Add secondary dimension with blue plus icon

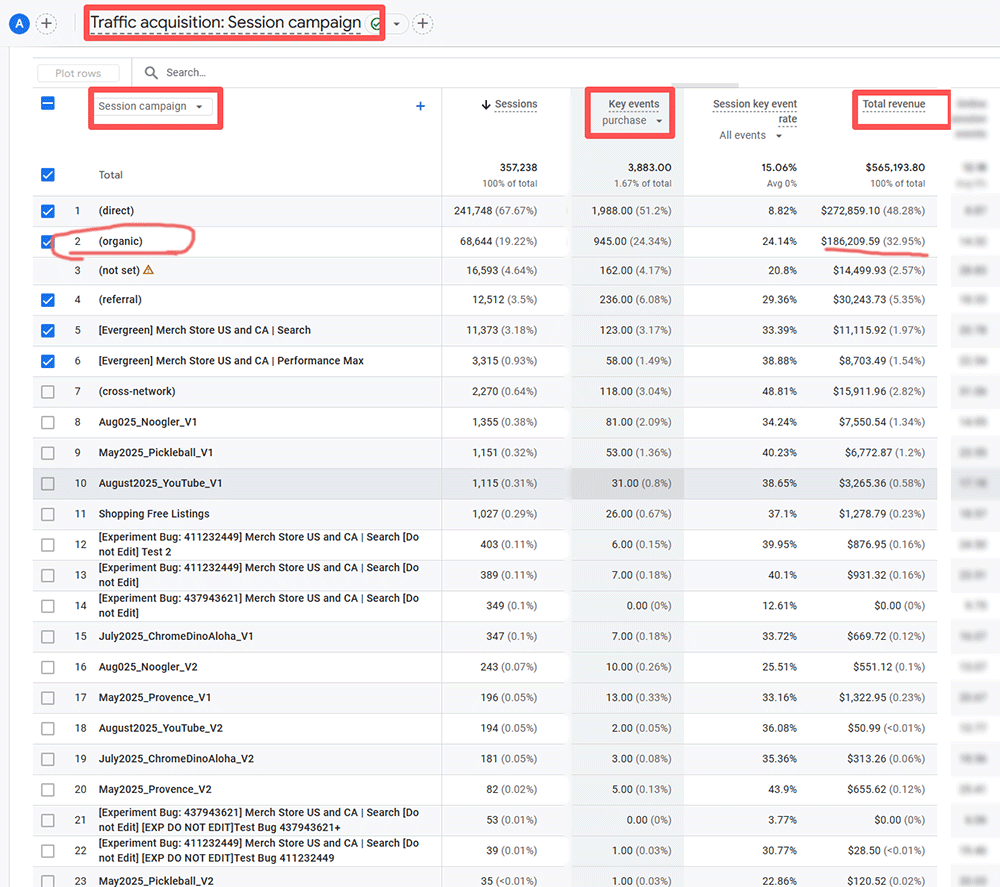[420, 106]
